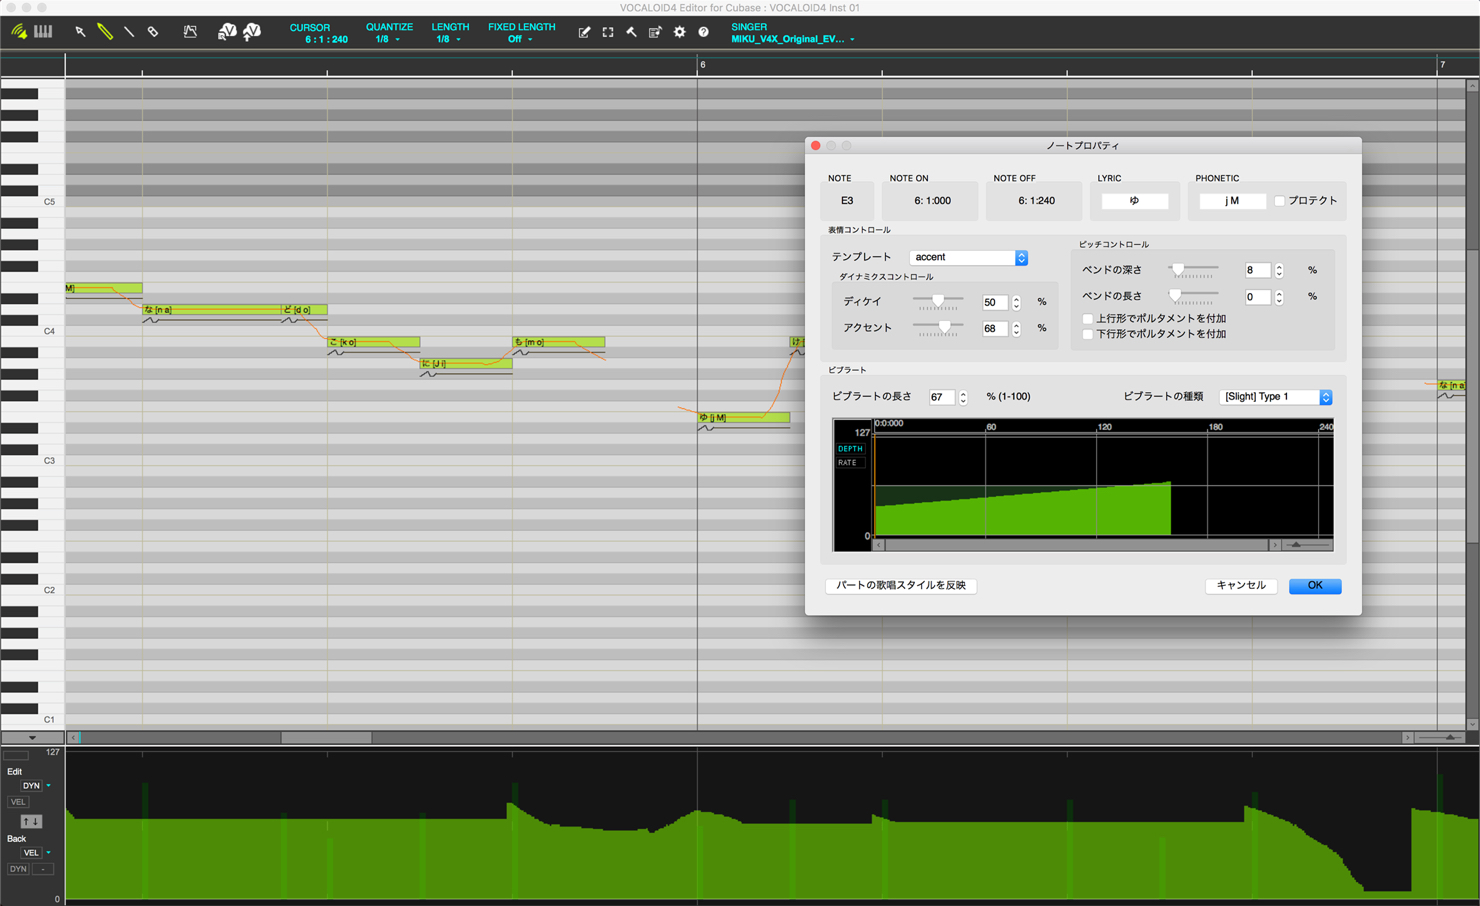This screenshot has height=906, width=1480.
Task: Select the eraser tool
Action: coord(153,32)
